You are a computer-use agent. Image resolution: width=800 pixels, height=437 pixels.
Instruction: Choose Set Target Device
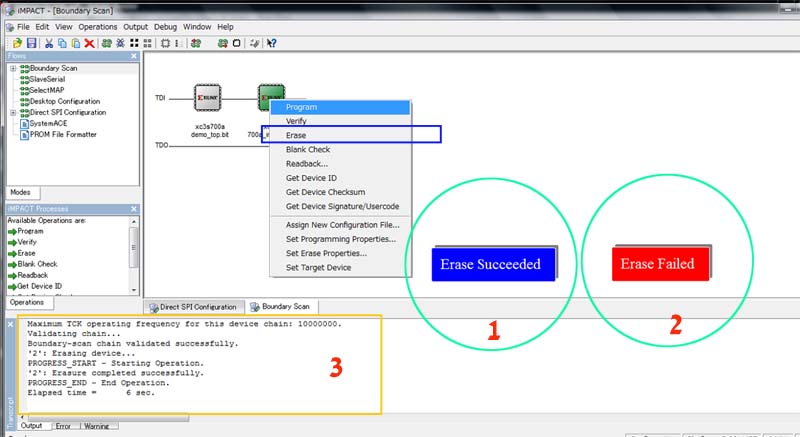click(x=340, y=268)
